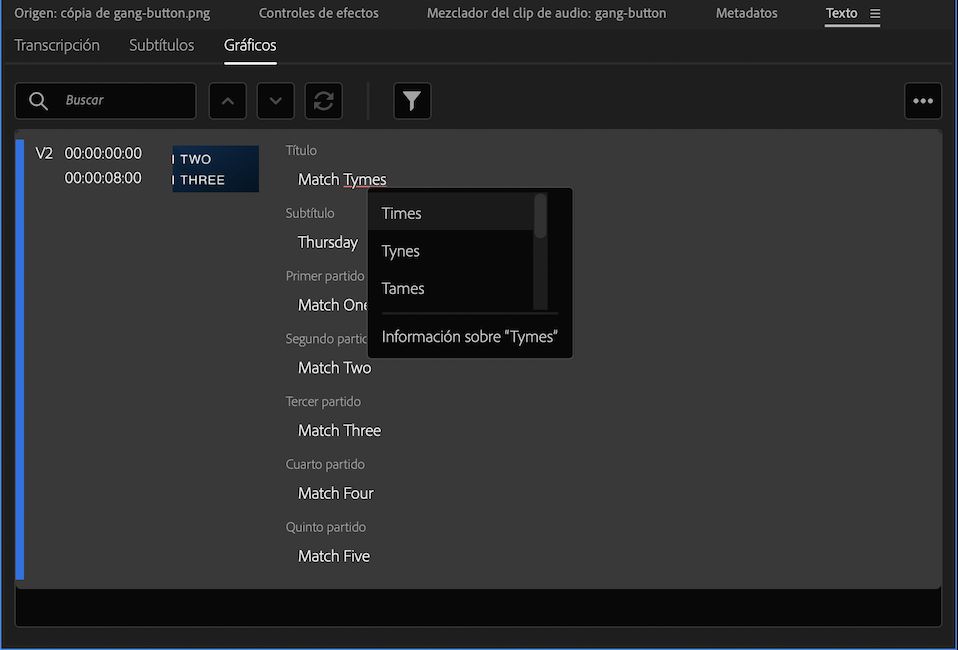Click the graphic clip thumbnail
The width and height of the screenshot is (958, 650).
click(x=216, y=169)
